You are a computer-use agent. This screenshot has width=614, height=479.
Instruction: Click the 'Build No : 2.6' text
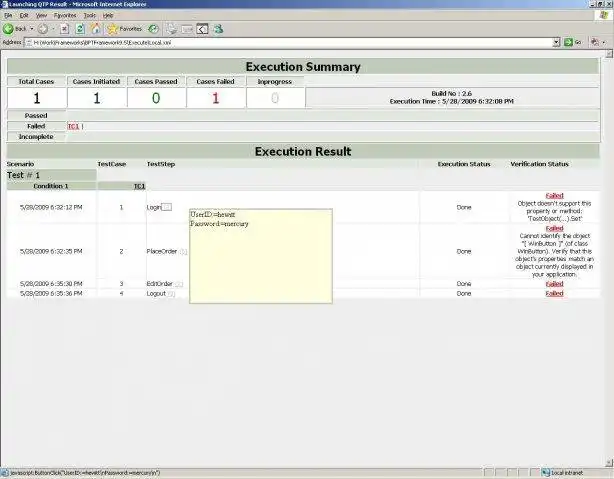point(451,94)
